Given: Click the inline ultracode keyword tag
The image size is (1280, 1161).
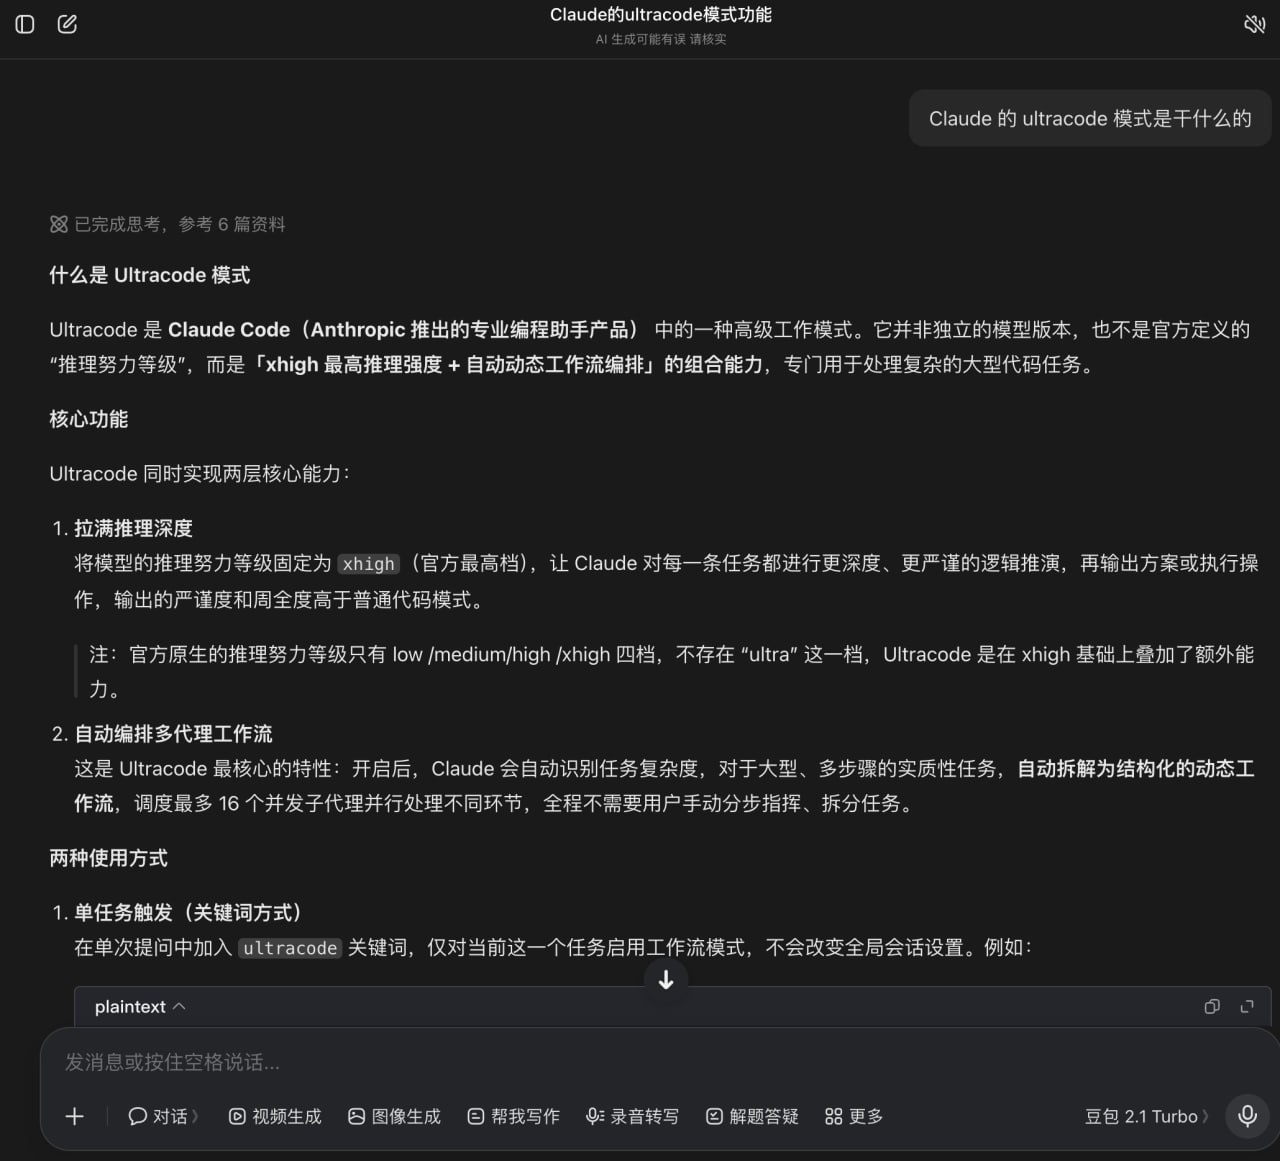Looking at the screenshot, I should click(290, 948).
